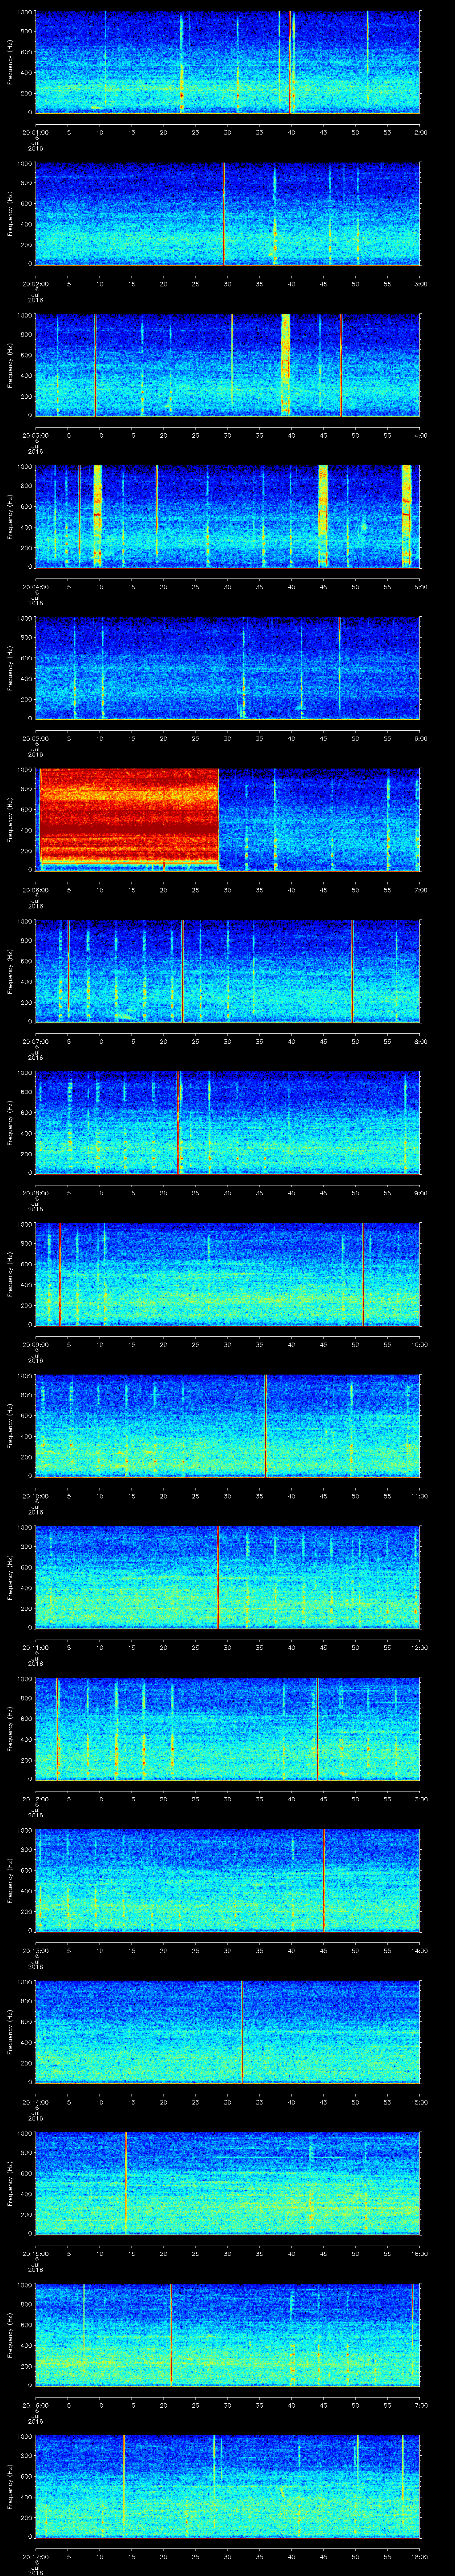Click the 4:00 end time label
The image size is (455, 2576).
pyautogui.click(x=420, y=435)
